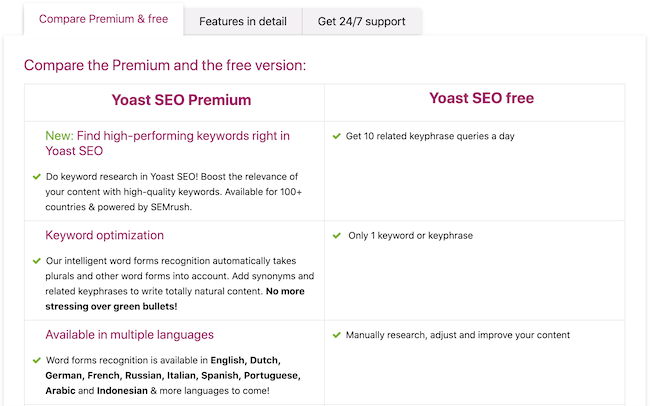Image resolution: width=650 pixels, height=406 pixels.
Task: Click checkmark next to Get 10 related keyphrase queries
Action: click(337, 136)
